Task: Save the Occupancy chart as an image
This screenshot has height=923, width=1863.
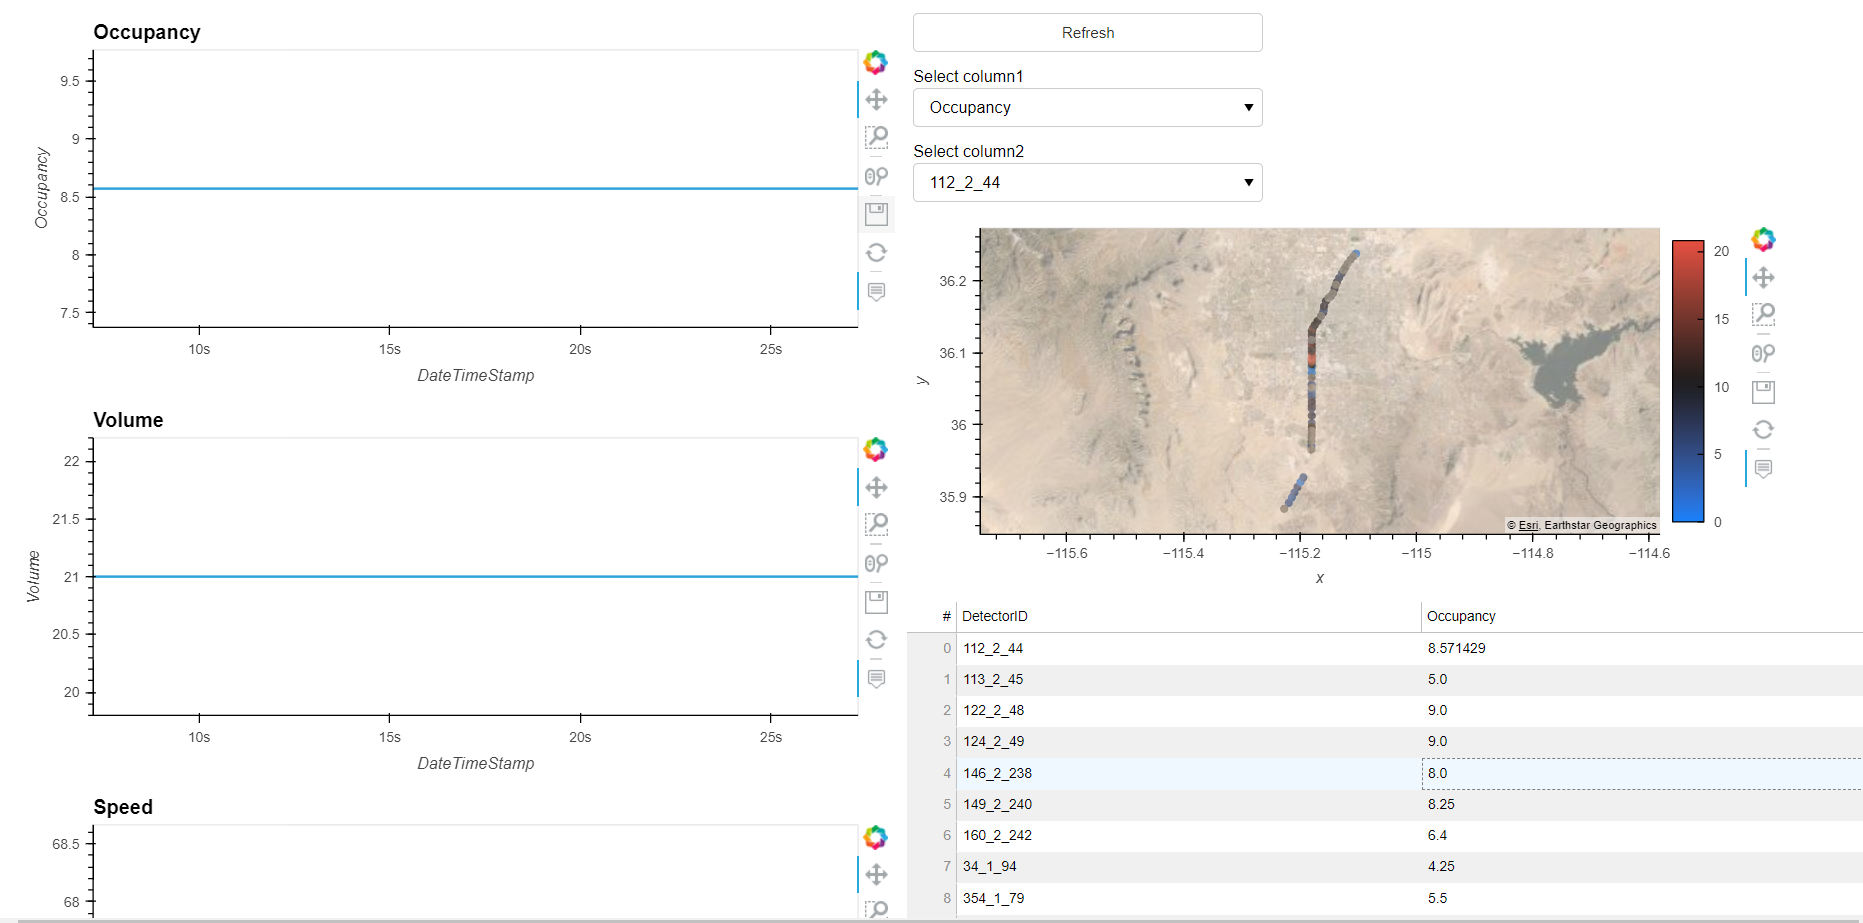Action: 877,213
